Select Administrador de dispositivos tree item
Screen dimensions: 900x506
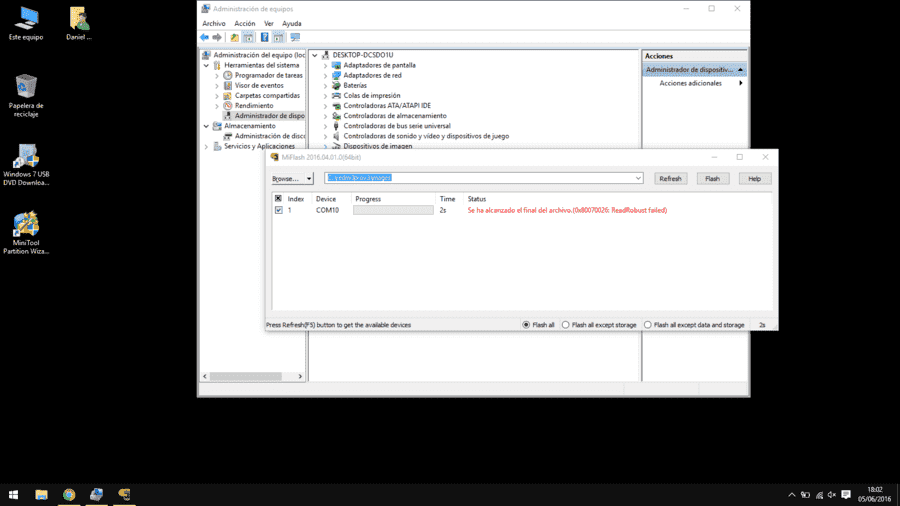pyautogui.click(x=264, y=116)
